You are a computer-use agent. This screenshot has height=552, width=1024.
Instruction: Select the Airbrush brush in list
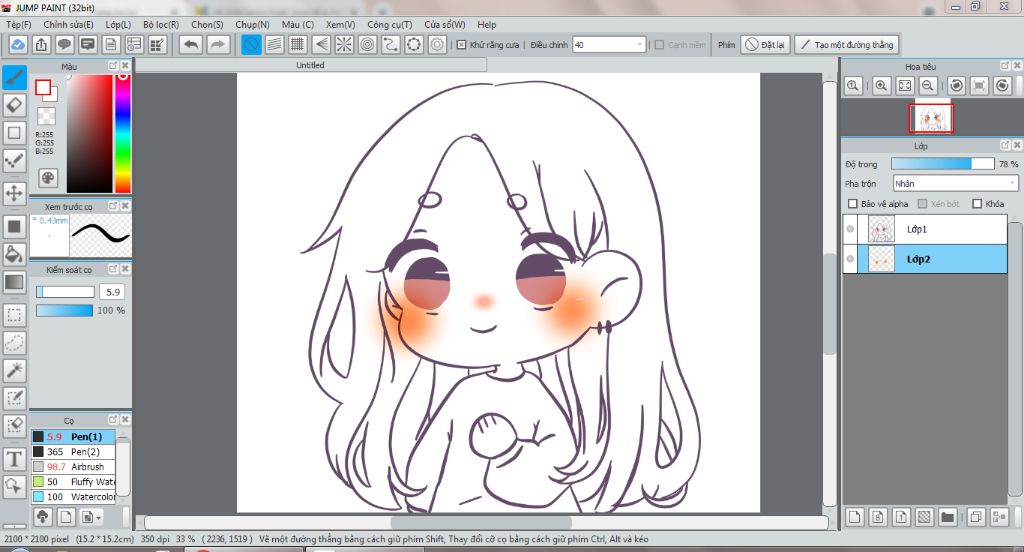click(74, 466)
